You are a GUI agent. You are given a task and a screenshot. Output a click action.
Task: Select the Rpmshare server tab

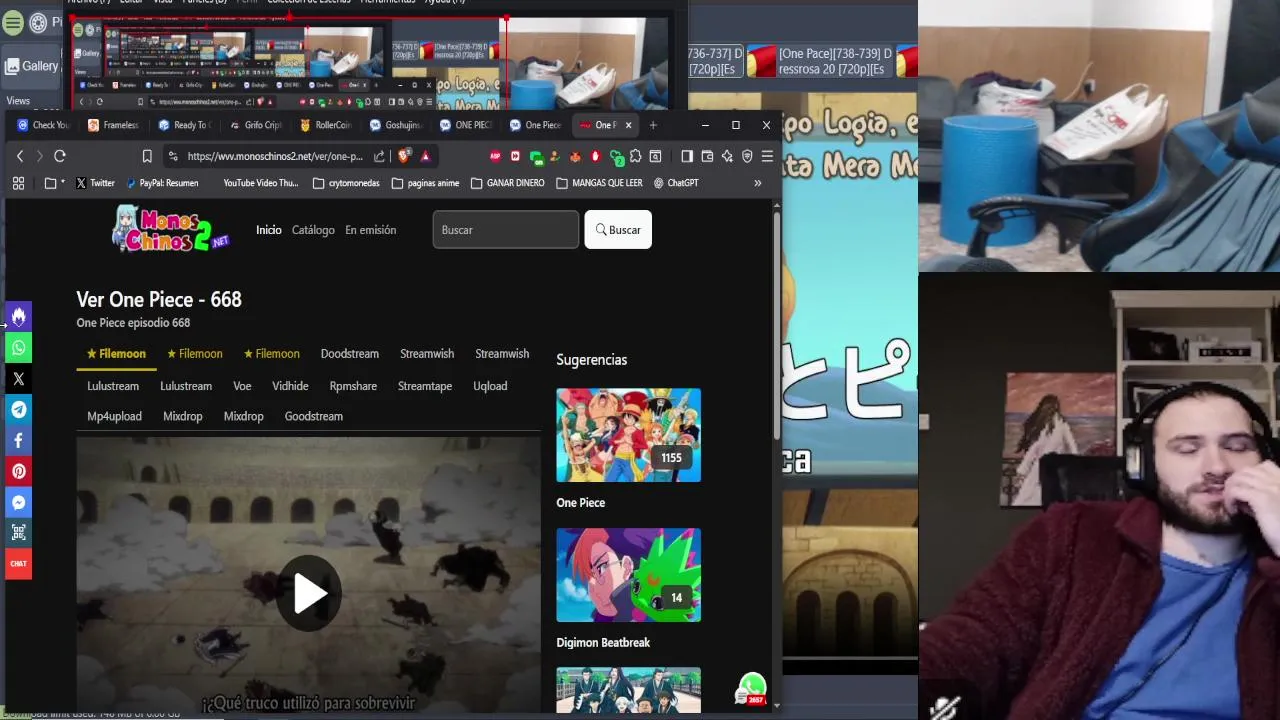point(353,386)
